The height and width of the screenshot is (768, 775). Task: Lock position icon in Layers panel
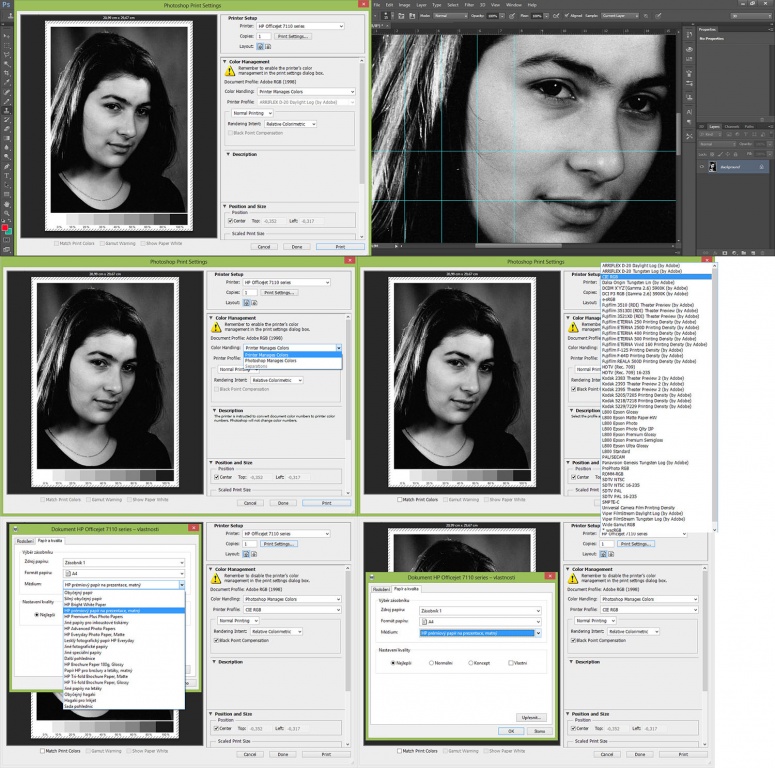coord(728,154)
